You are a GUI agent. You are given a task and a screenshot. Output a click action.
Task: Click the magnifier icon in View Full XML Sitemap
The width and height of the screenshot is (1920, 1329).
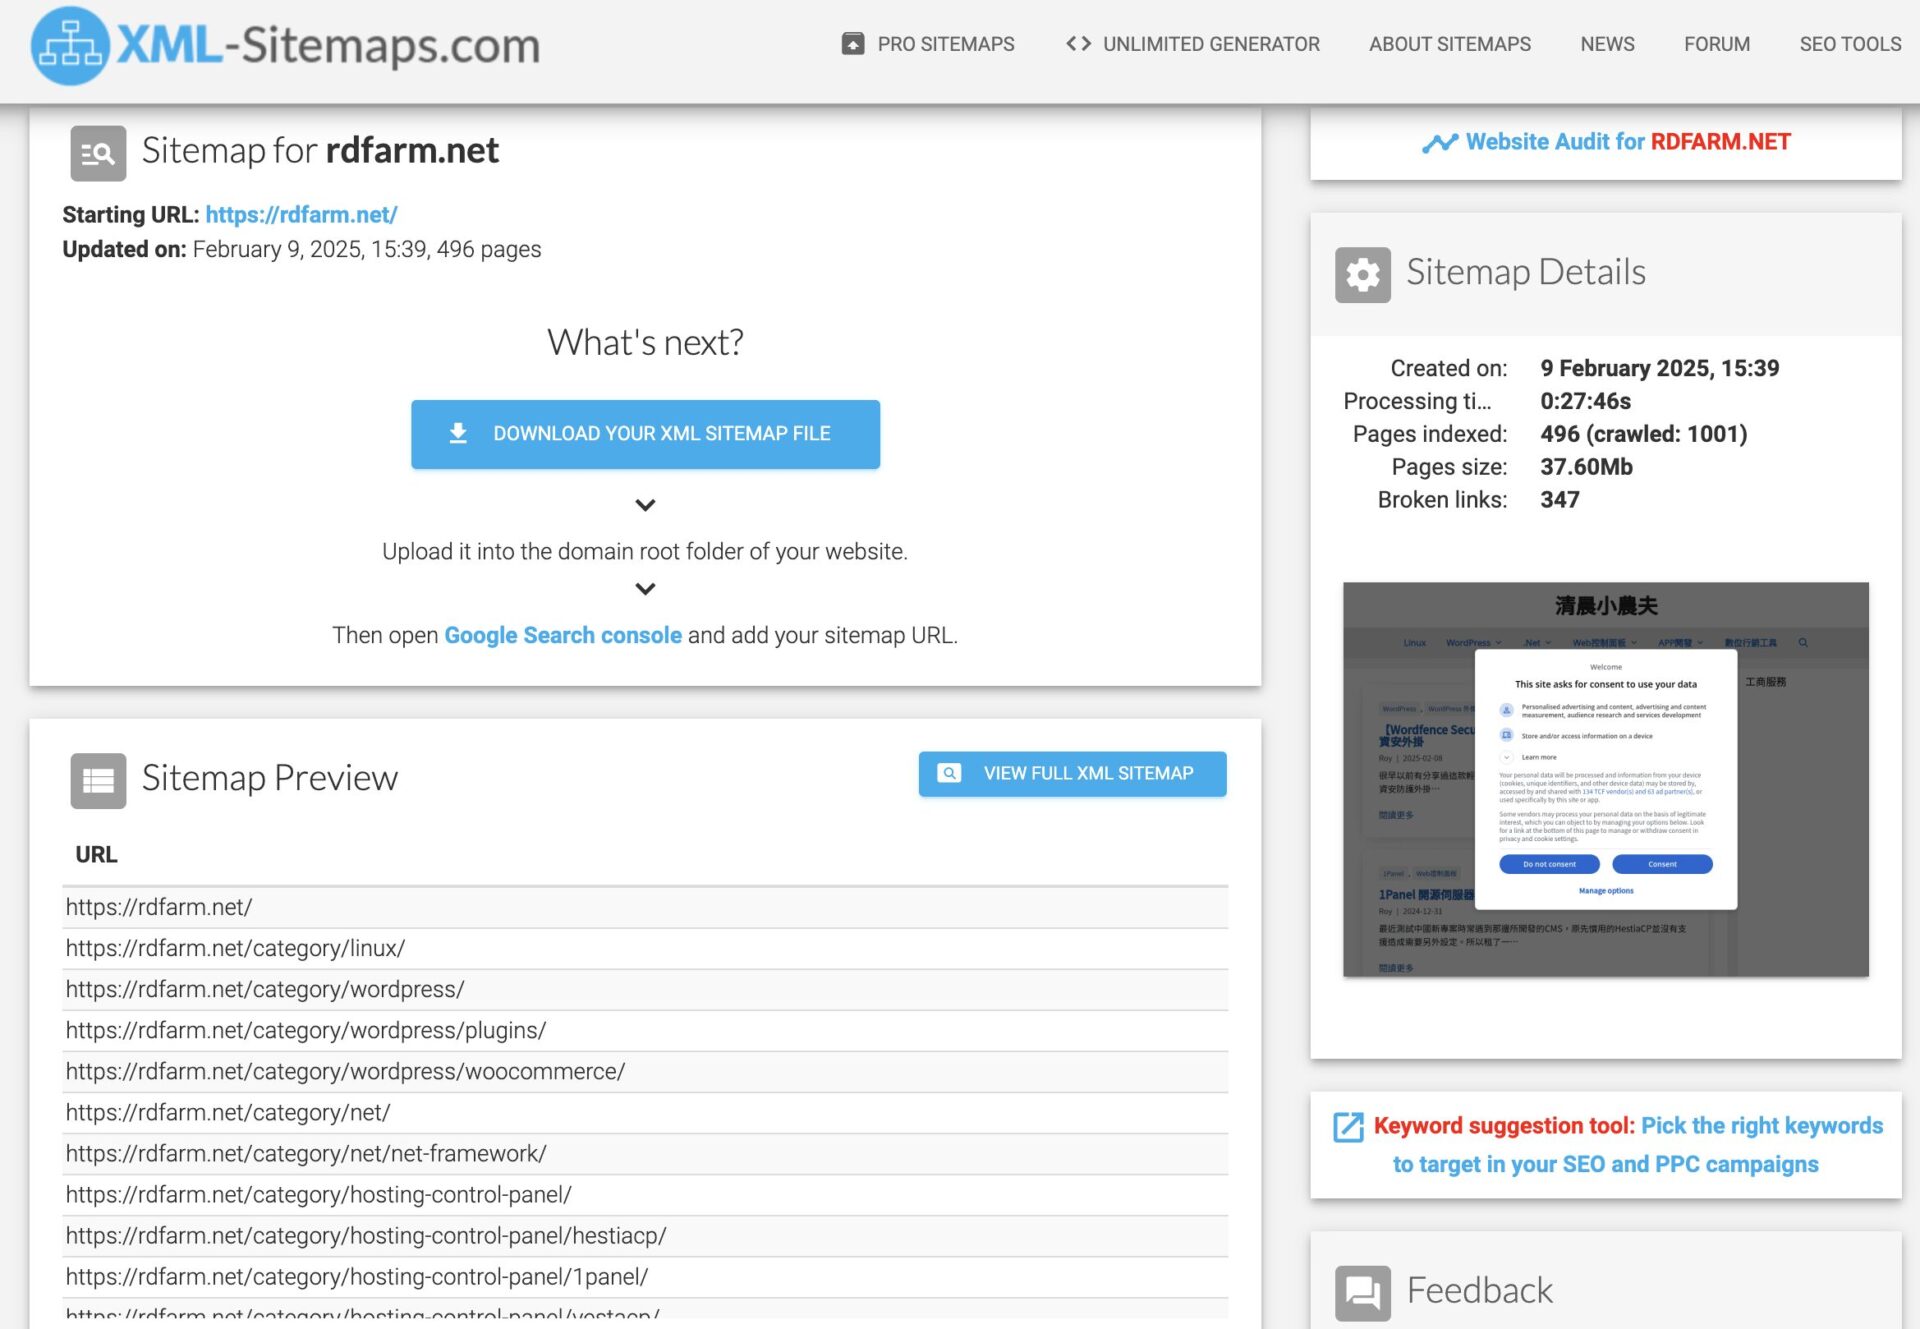point(949,773)
